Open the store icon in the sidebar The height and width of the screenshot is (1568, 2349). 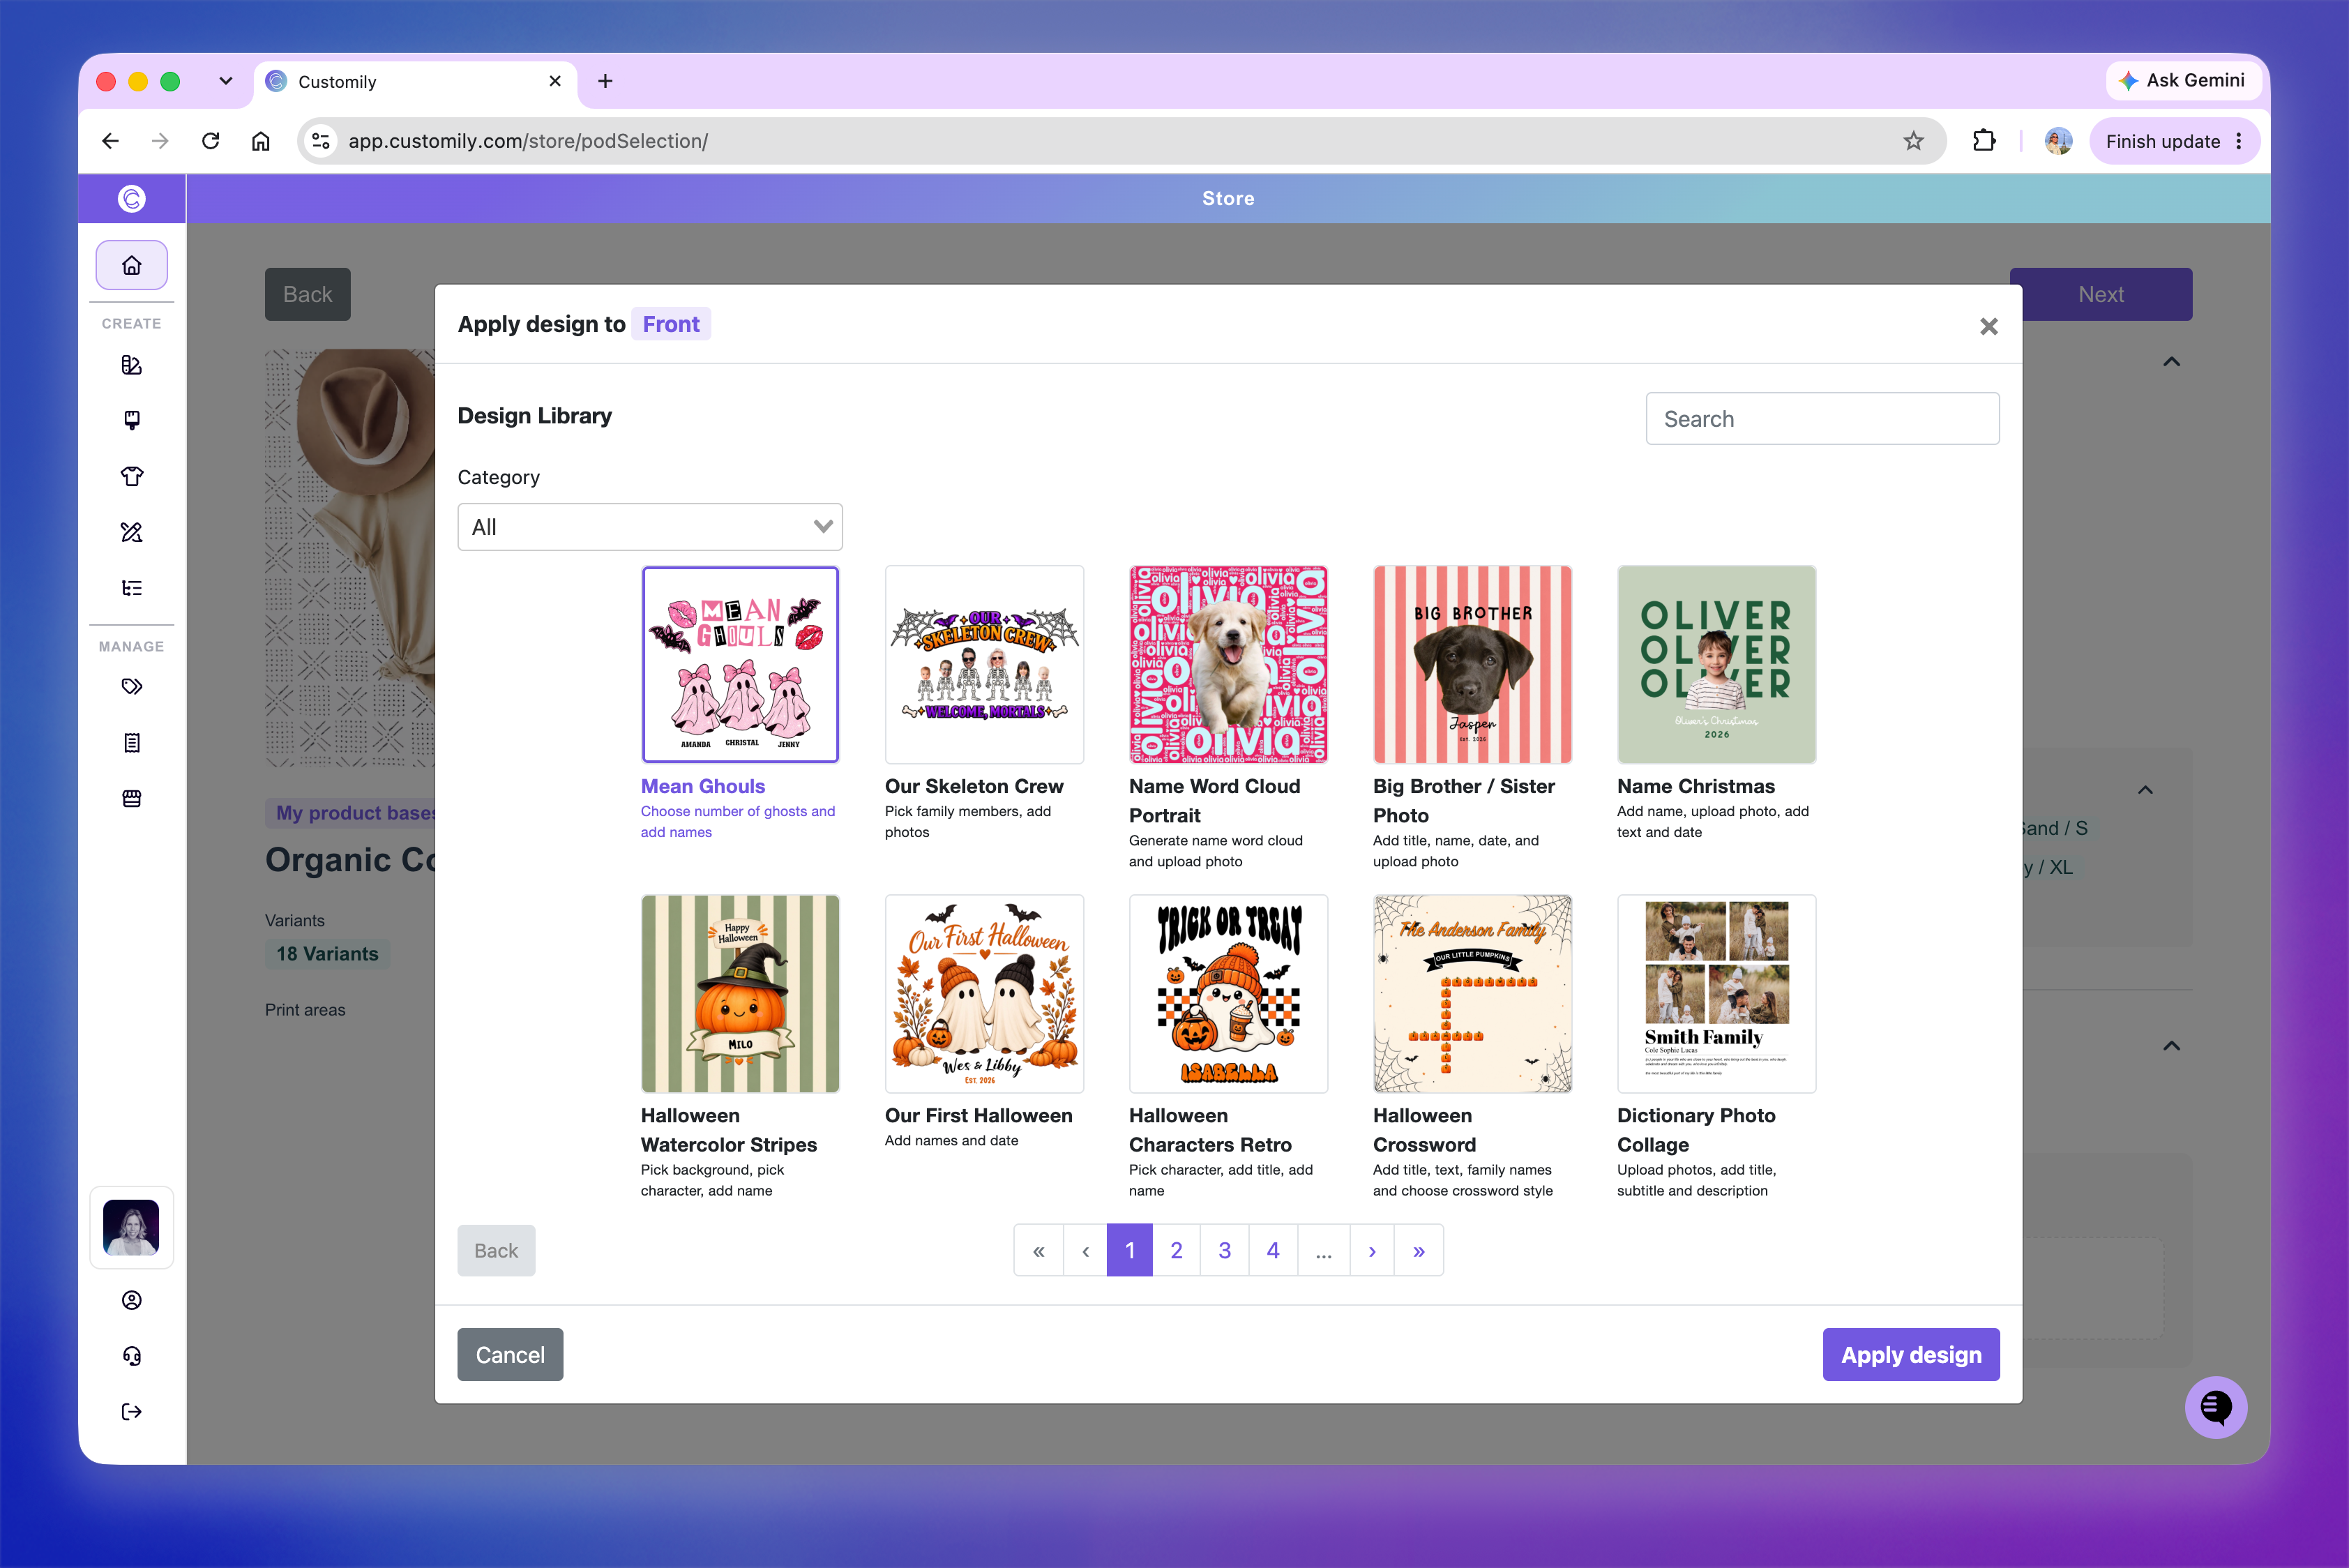[131, 798]
